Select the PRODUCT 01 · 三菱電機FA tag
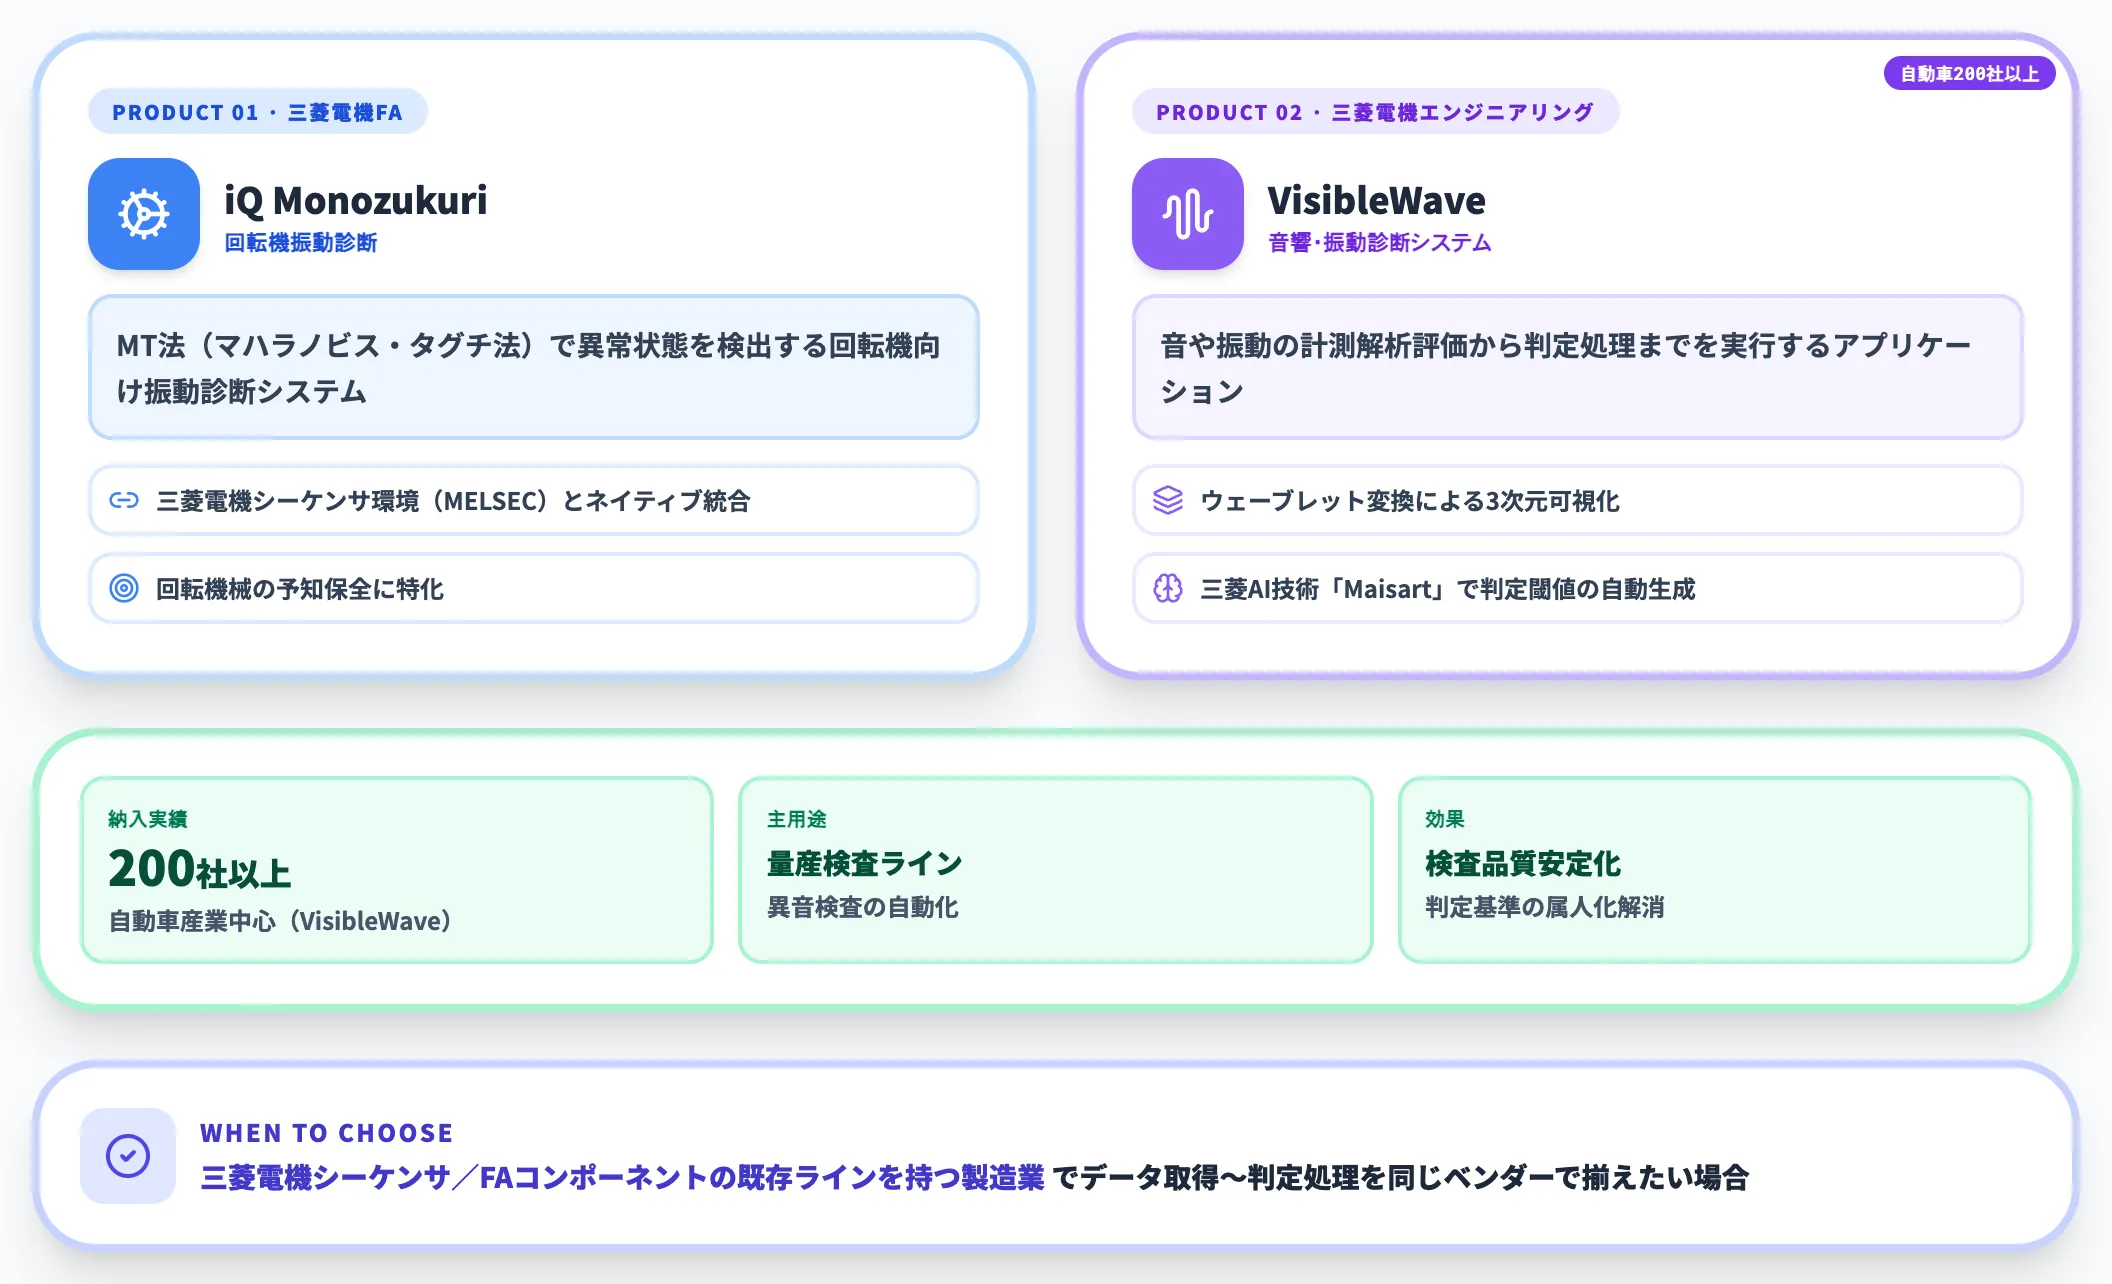This screenshot has height=1284, width=2112. (x=258, y=112)
